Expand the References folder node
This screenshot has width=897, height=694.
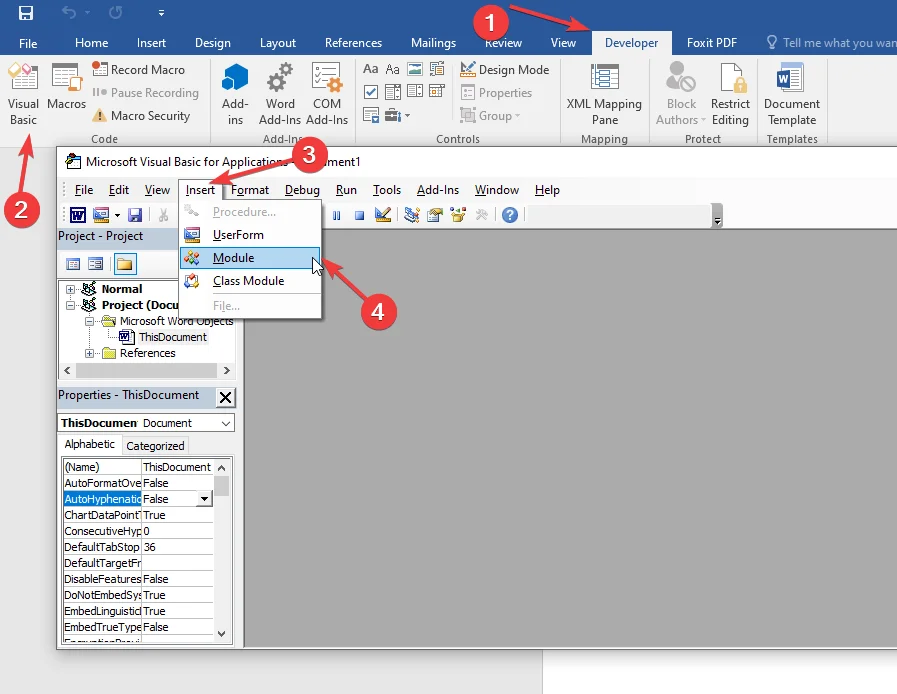(x=89, y=354)
